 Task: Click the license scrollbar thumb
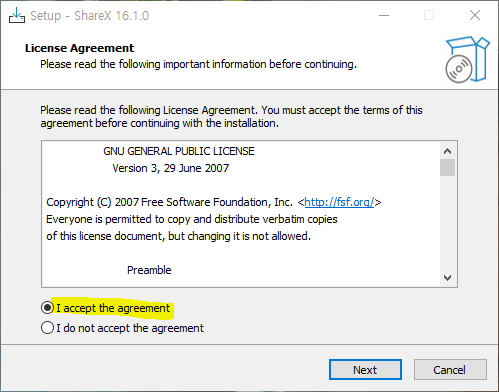(447, 168)
